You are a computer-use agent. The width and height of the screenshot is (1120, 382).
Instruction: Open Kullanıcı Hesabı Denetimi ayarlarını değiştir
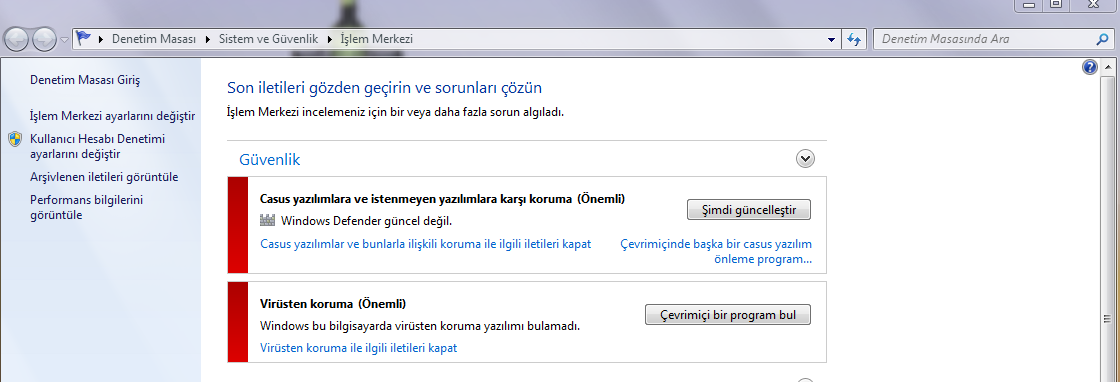pyautogui.click(x=97, y=146)
